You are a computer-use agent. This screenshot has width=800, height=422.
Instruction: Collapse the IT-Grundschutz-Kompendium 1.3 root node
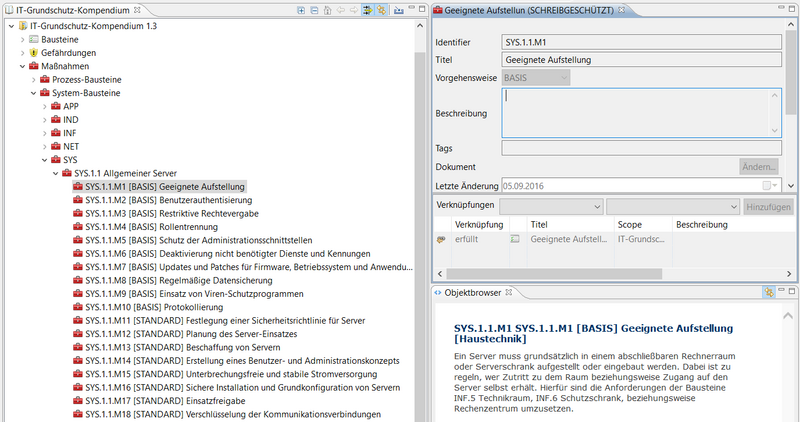(11, 26)
